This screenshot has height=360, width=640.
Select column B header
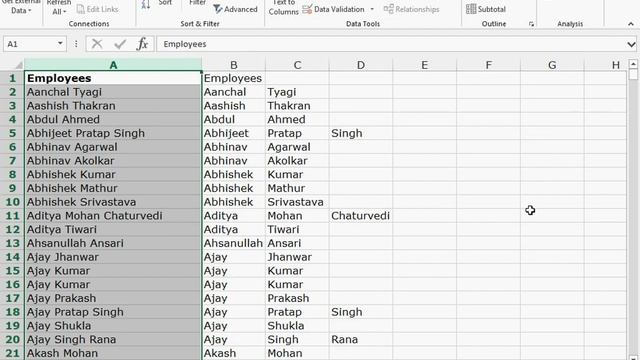pos(233,65)
